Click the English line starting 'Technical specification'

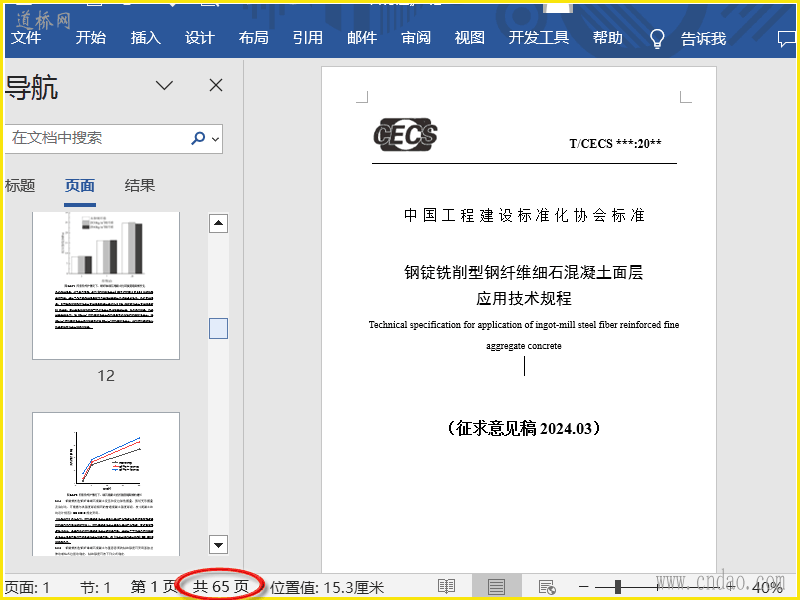pos(524,324)
